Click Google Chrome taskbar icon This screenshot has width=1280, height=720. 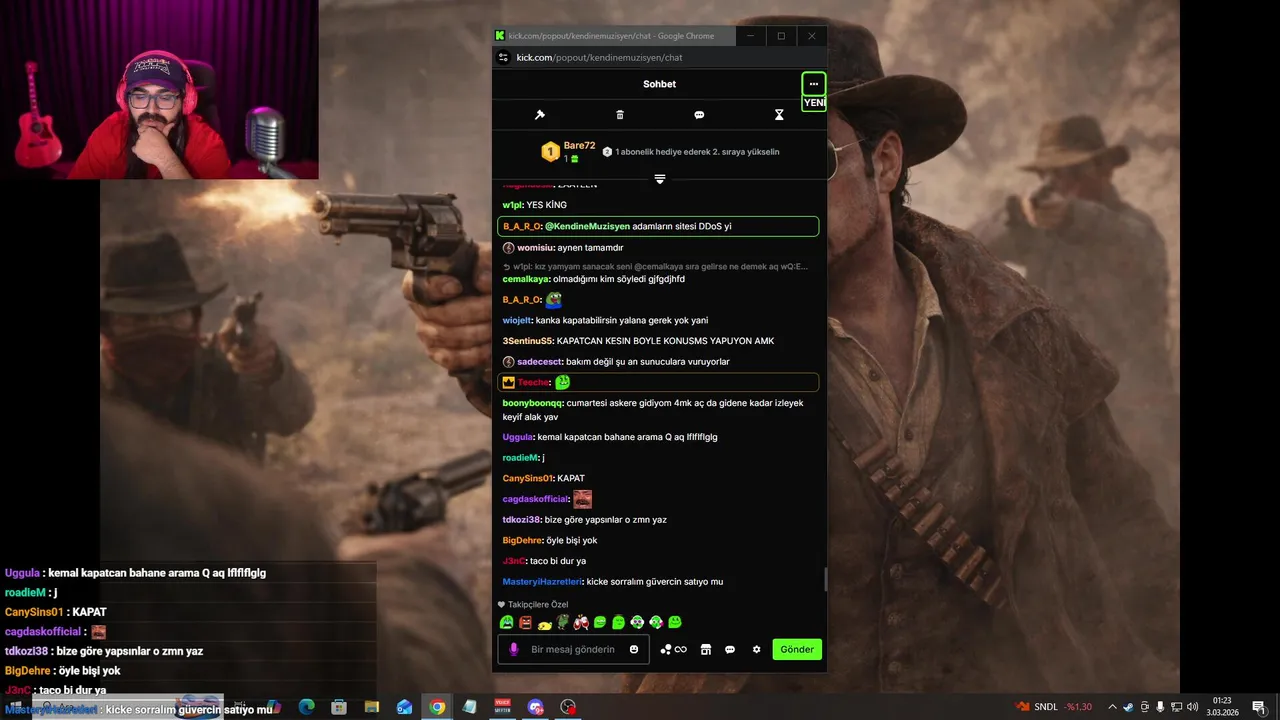437,707
